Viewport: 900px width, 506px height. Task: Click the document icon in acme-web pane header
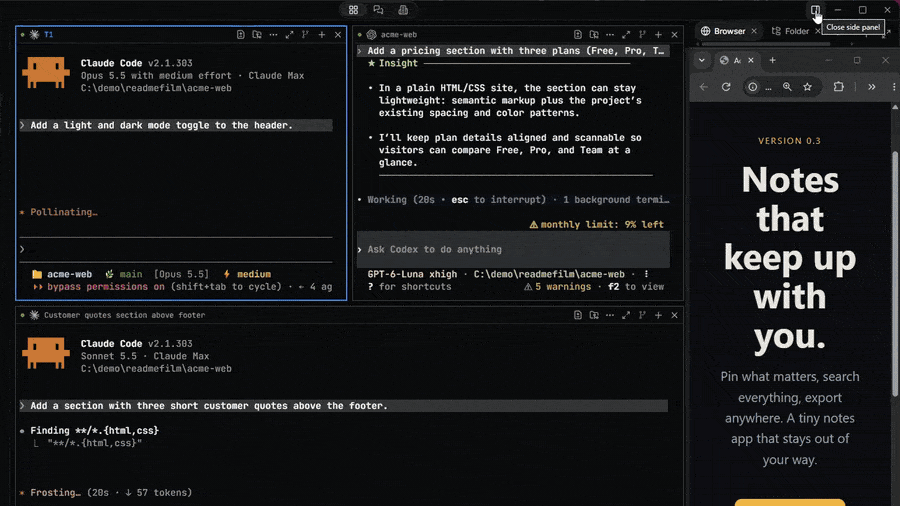click(577, 34)
